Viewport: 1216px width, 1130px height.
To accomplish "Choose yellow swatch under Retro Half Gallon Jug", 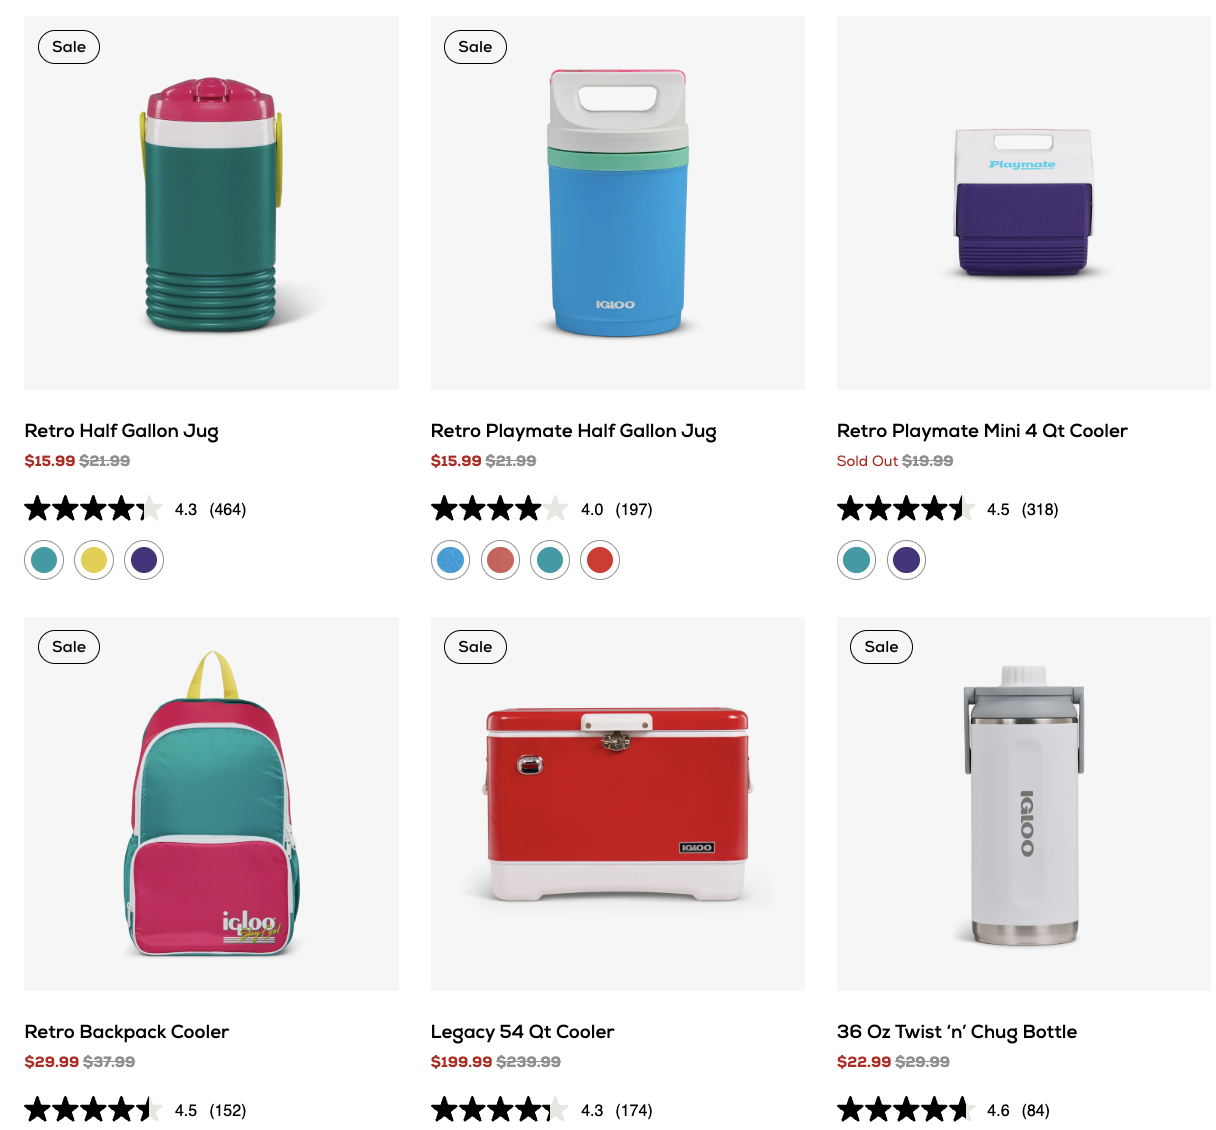I will (x=94, y=560).
